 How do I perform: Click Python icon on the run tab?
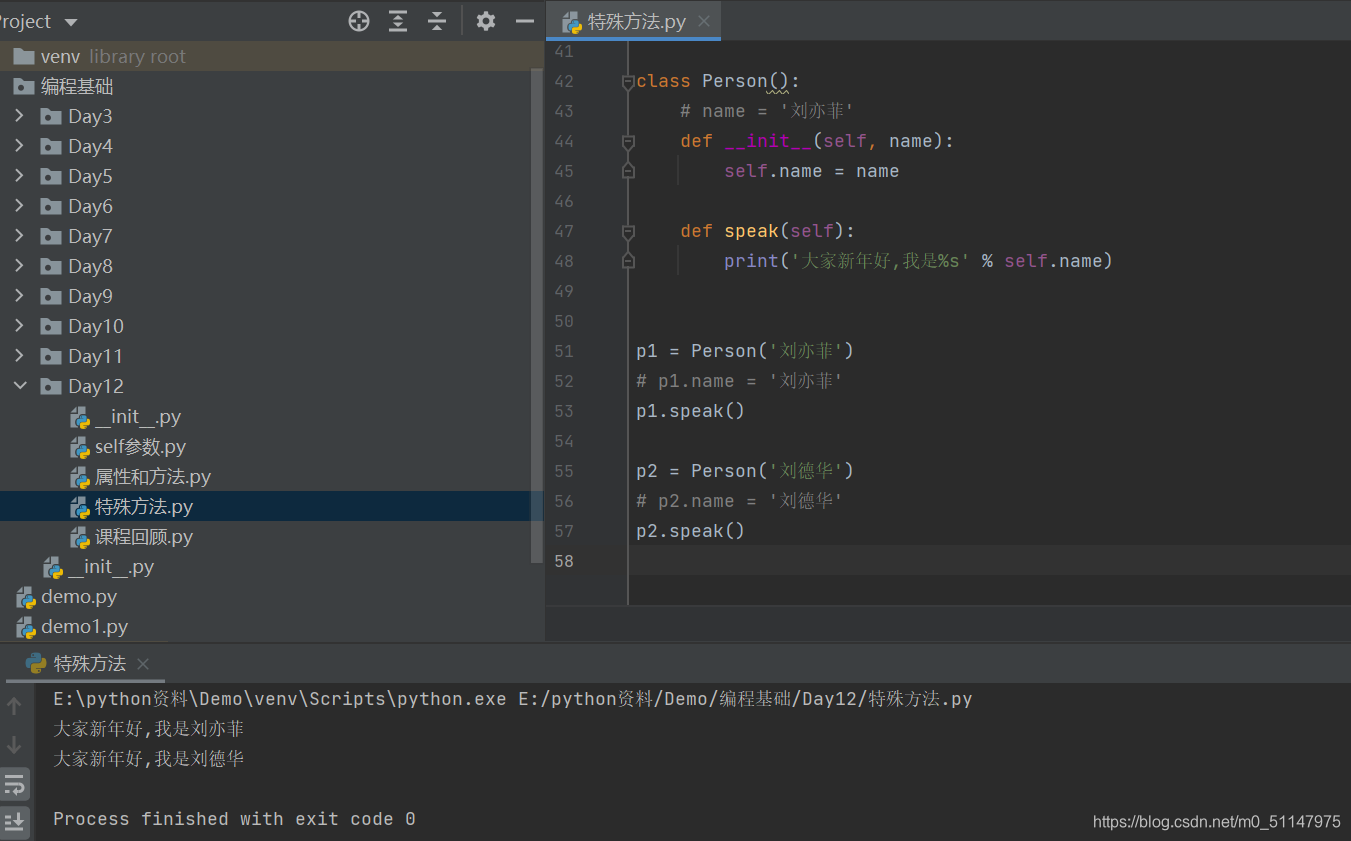(x=37, y=663)
